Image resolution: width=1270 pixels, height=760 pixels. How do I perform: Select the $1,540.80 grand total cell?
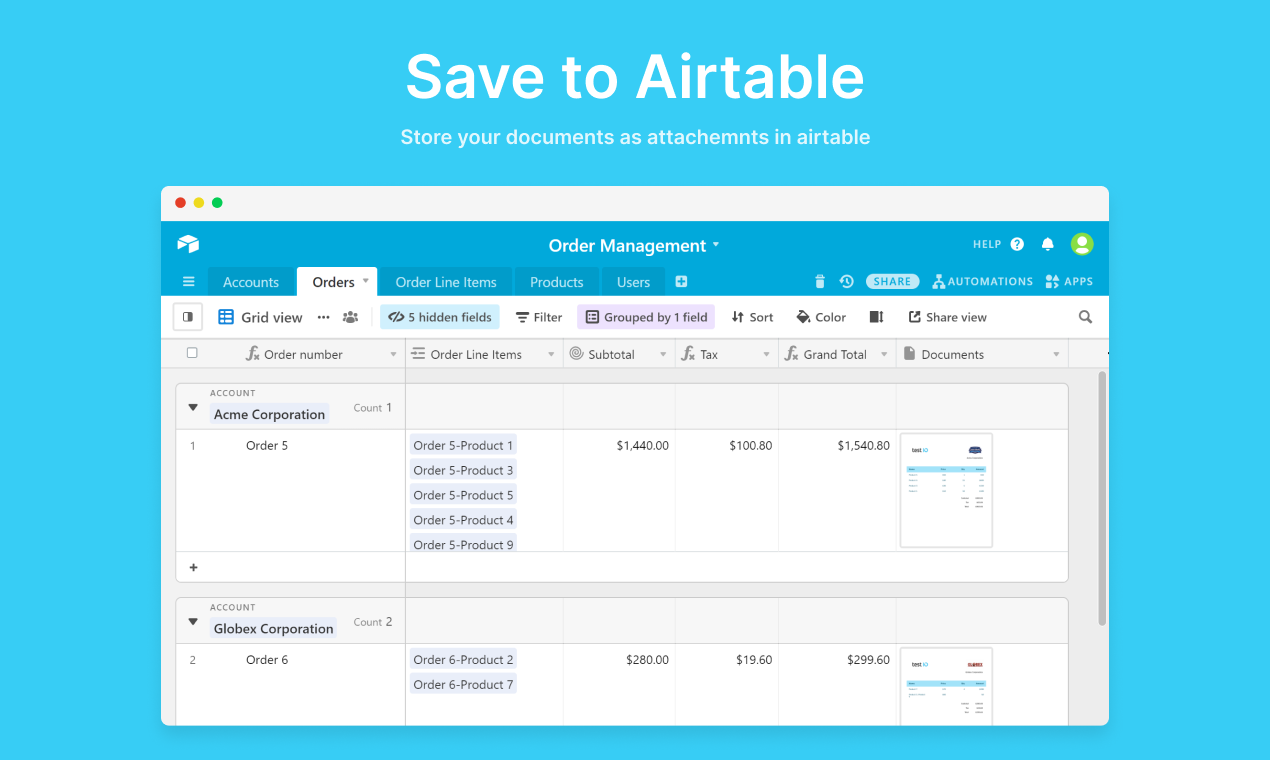837,490
